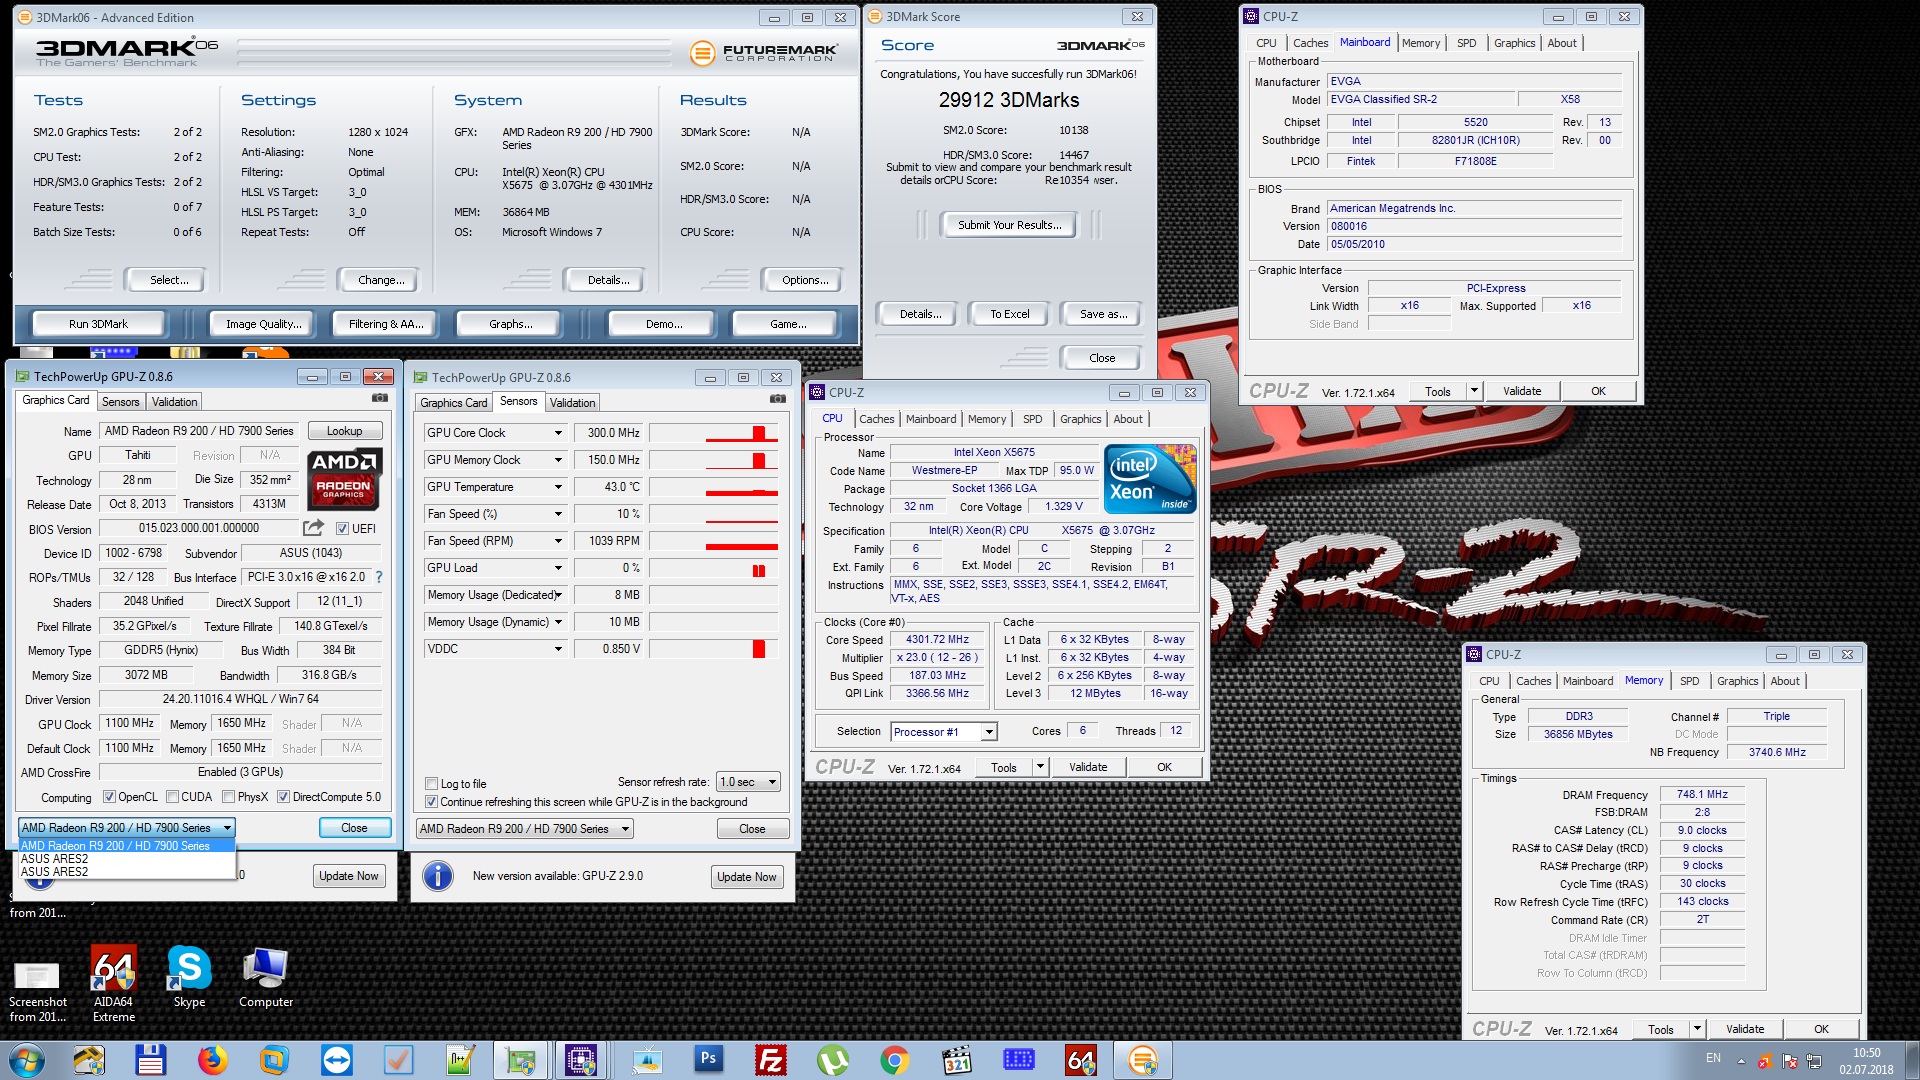Click the Fan Speed (RPM) sensor graph
The width and height of the screenshot is (1920, 1080).
[x=714, y=541]
